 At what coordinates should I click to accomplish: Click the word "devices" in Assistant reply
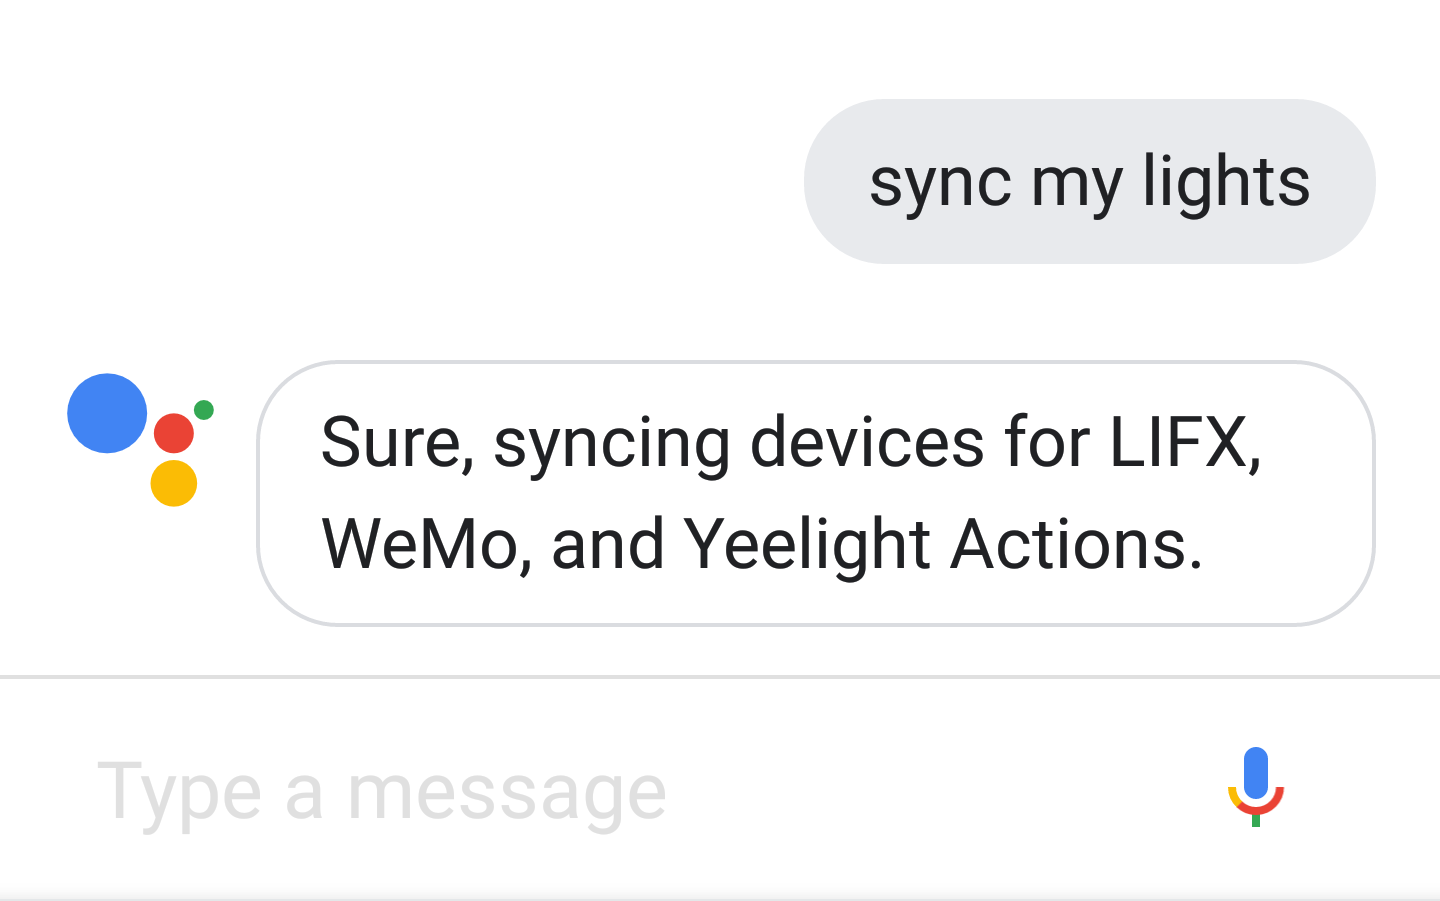click(867, 442)
